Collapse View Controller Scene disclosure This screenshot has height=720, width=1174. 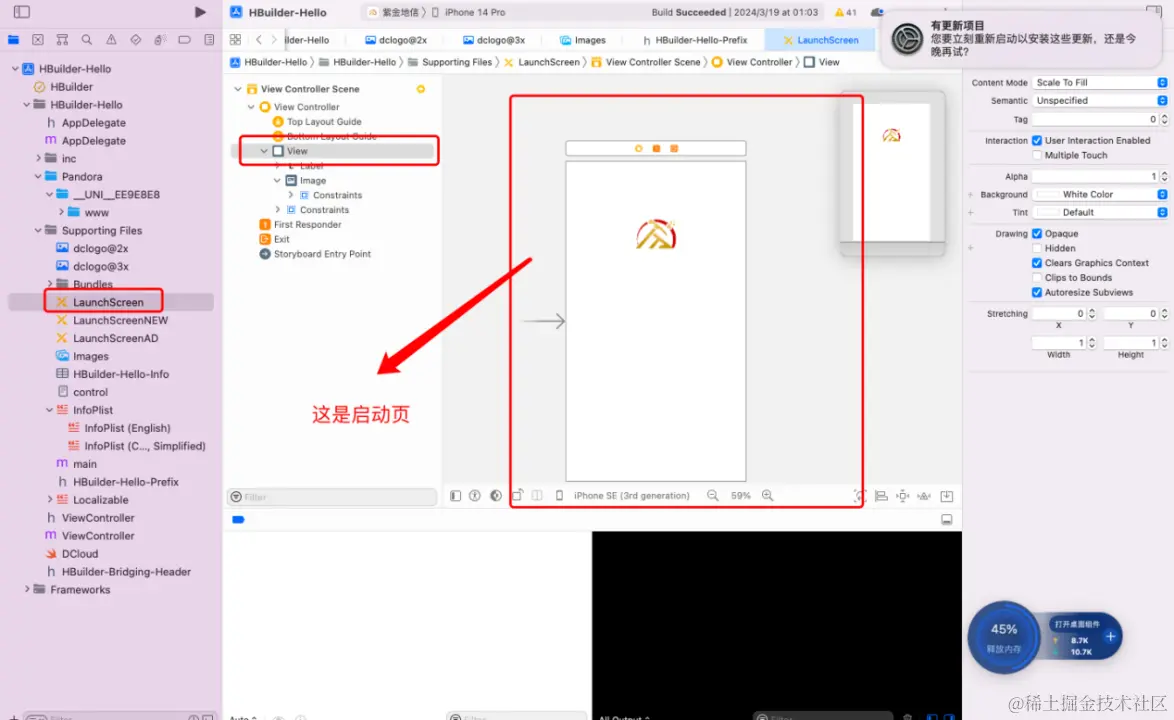238,89
